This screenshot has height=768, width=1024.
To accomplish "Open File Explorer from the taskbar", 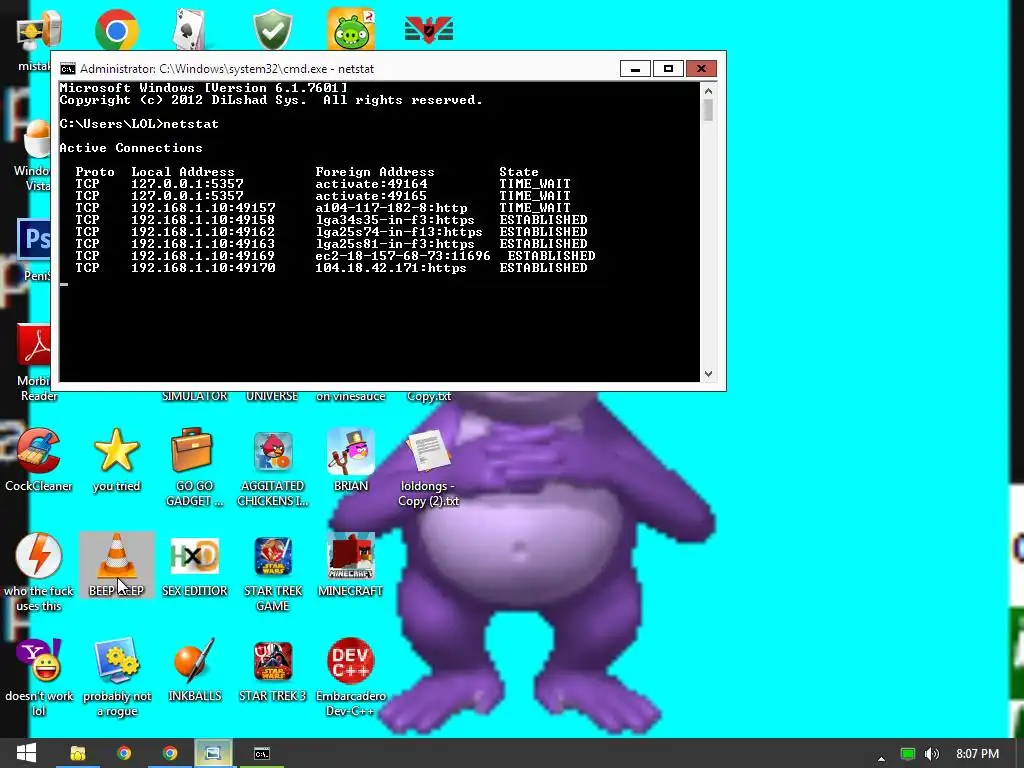I will (x=78, y=753).
